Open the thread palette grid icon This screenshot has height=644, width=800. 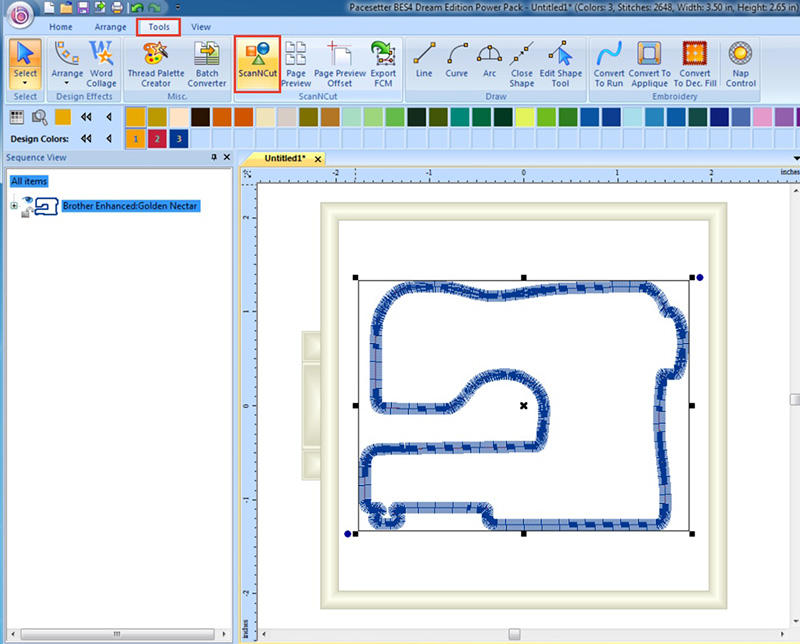point(17,117)
